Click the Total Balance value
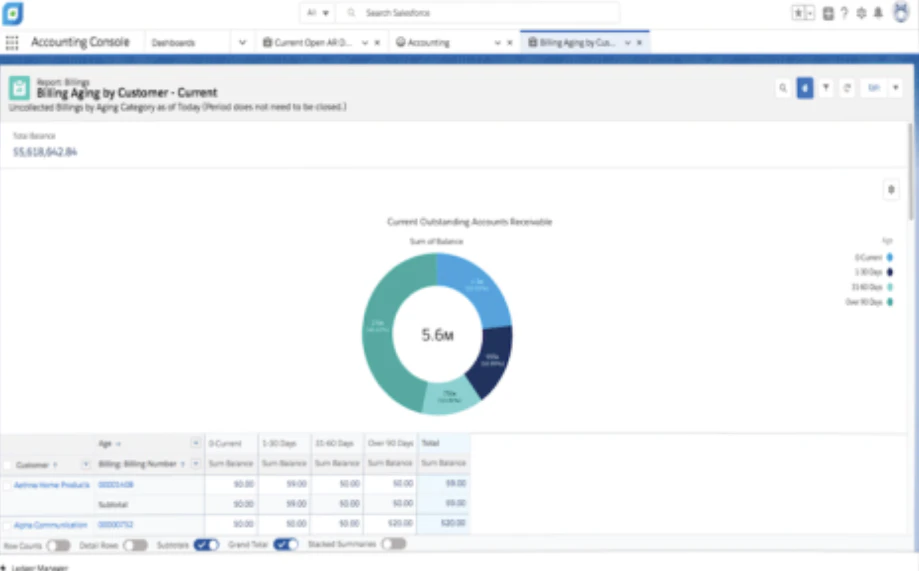This screenshot has height=571, width=919. coord(45,152)
